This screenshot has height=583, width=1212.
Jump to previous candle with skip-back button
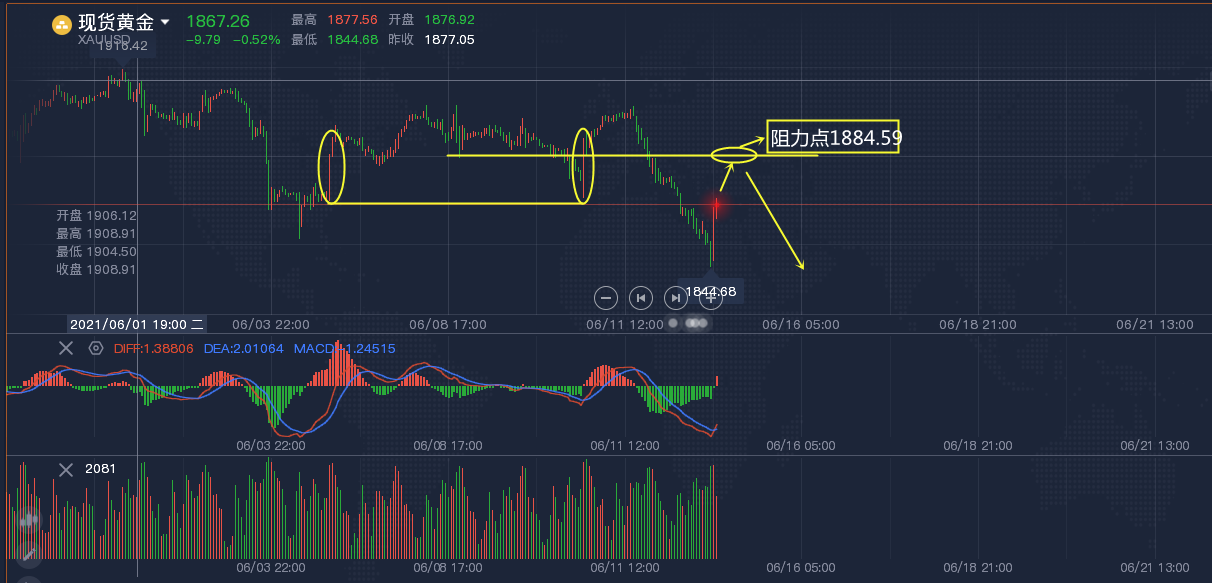tap(640, 297)
